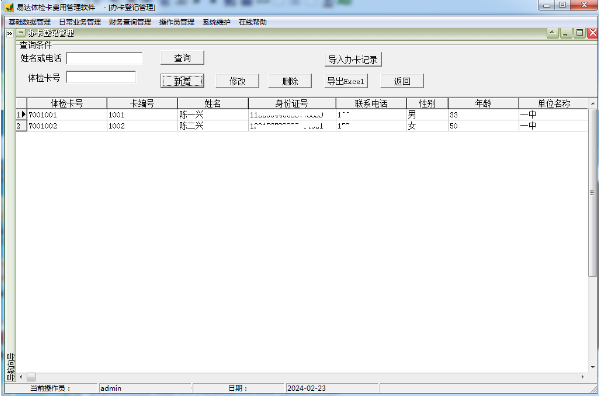Restore the 办卡登记管理 child window
The width and height of the screenshot is (599, 398).
coord(579,33)
